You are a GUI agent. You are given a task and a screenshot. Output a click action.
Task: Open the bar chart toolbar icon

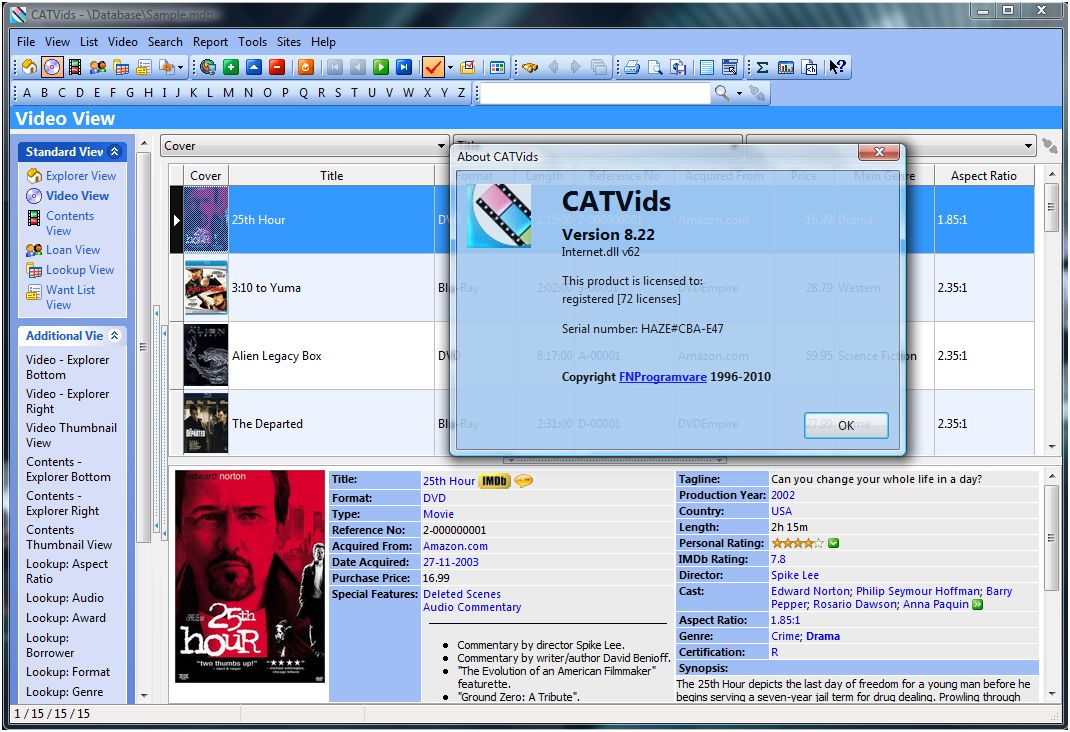point(786,67)
